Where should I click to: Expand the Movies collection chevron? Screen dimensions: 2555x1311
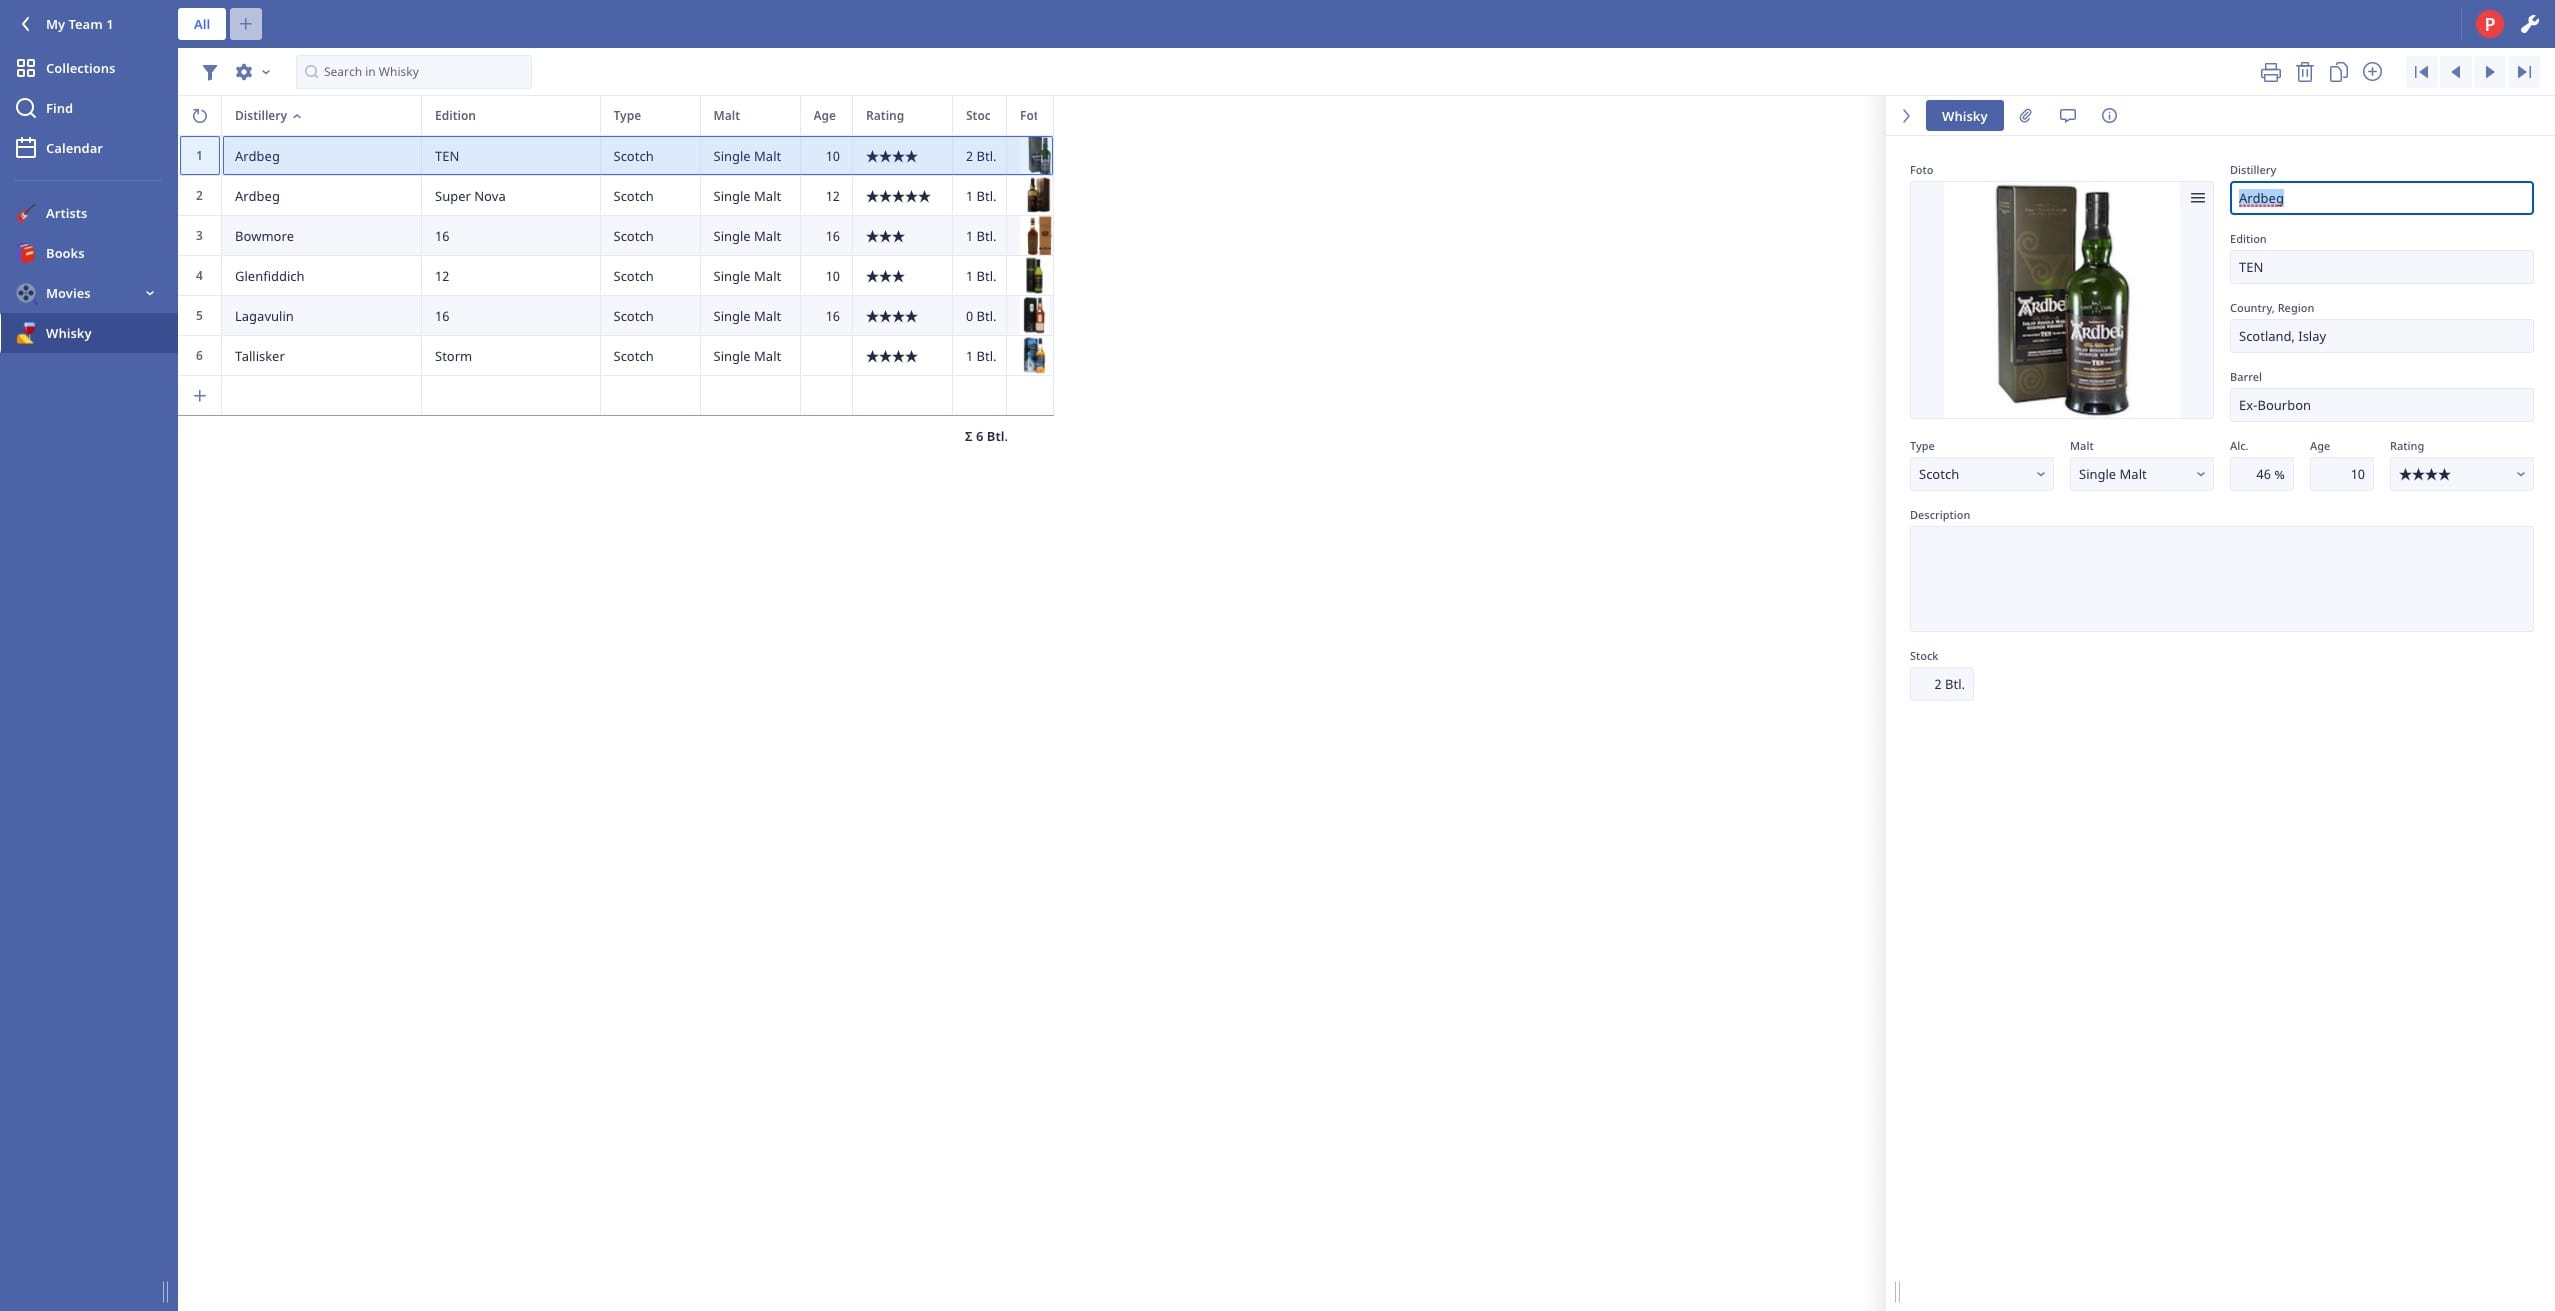coord(150,293)
